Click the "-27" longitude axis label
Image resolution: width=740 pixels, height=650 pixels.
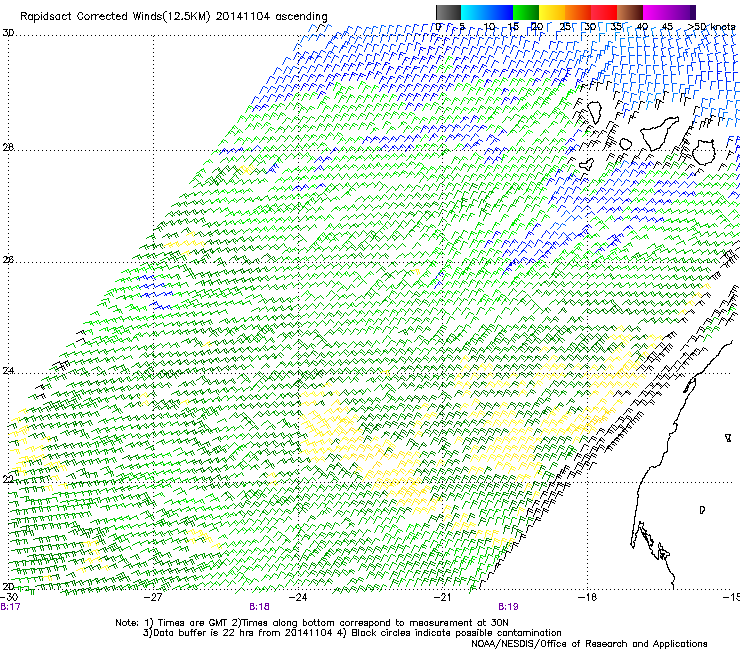pyautogui.click(x=153, y=597)
